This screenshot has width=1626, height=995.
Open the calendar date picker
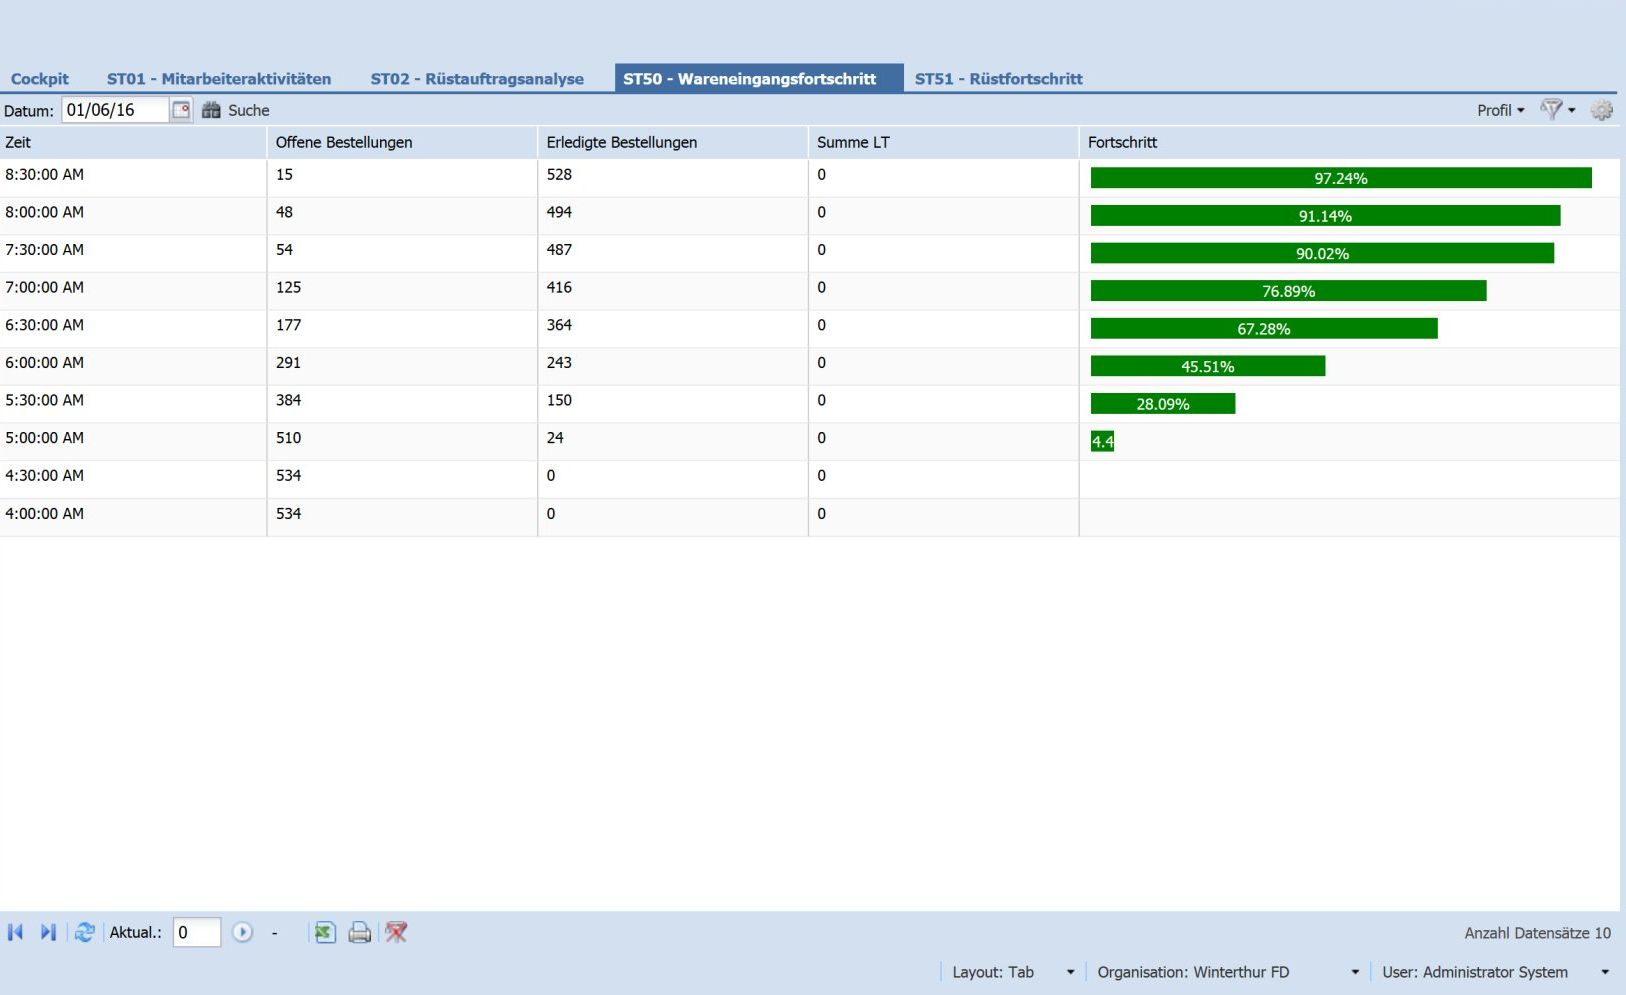tap(181, 110)
